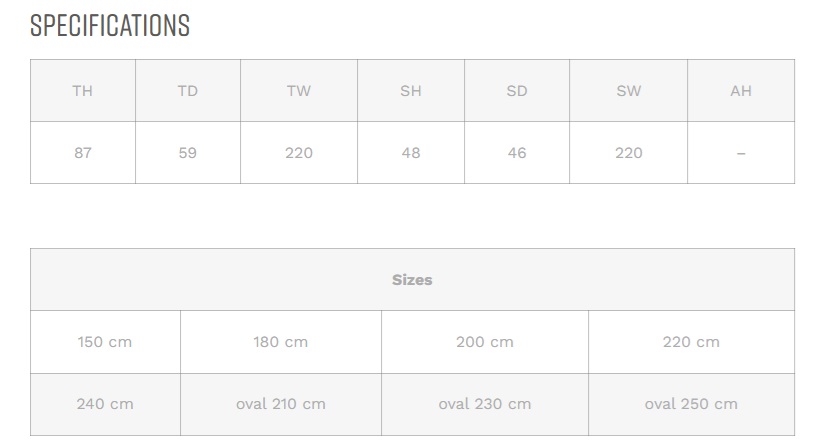
Task: Pick the oval 210 cm size
Action: 281,404
